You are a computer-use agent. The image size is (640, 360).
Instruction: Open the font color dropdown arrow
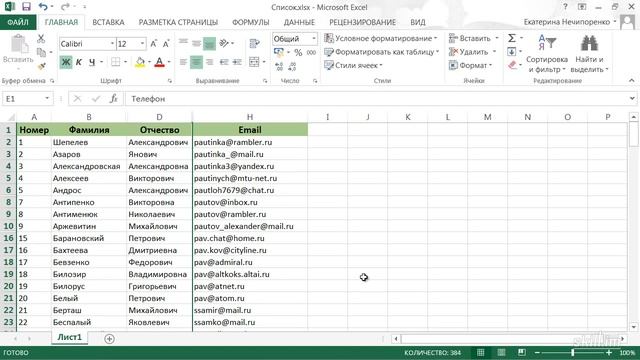[169, 62]
